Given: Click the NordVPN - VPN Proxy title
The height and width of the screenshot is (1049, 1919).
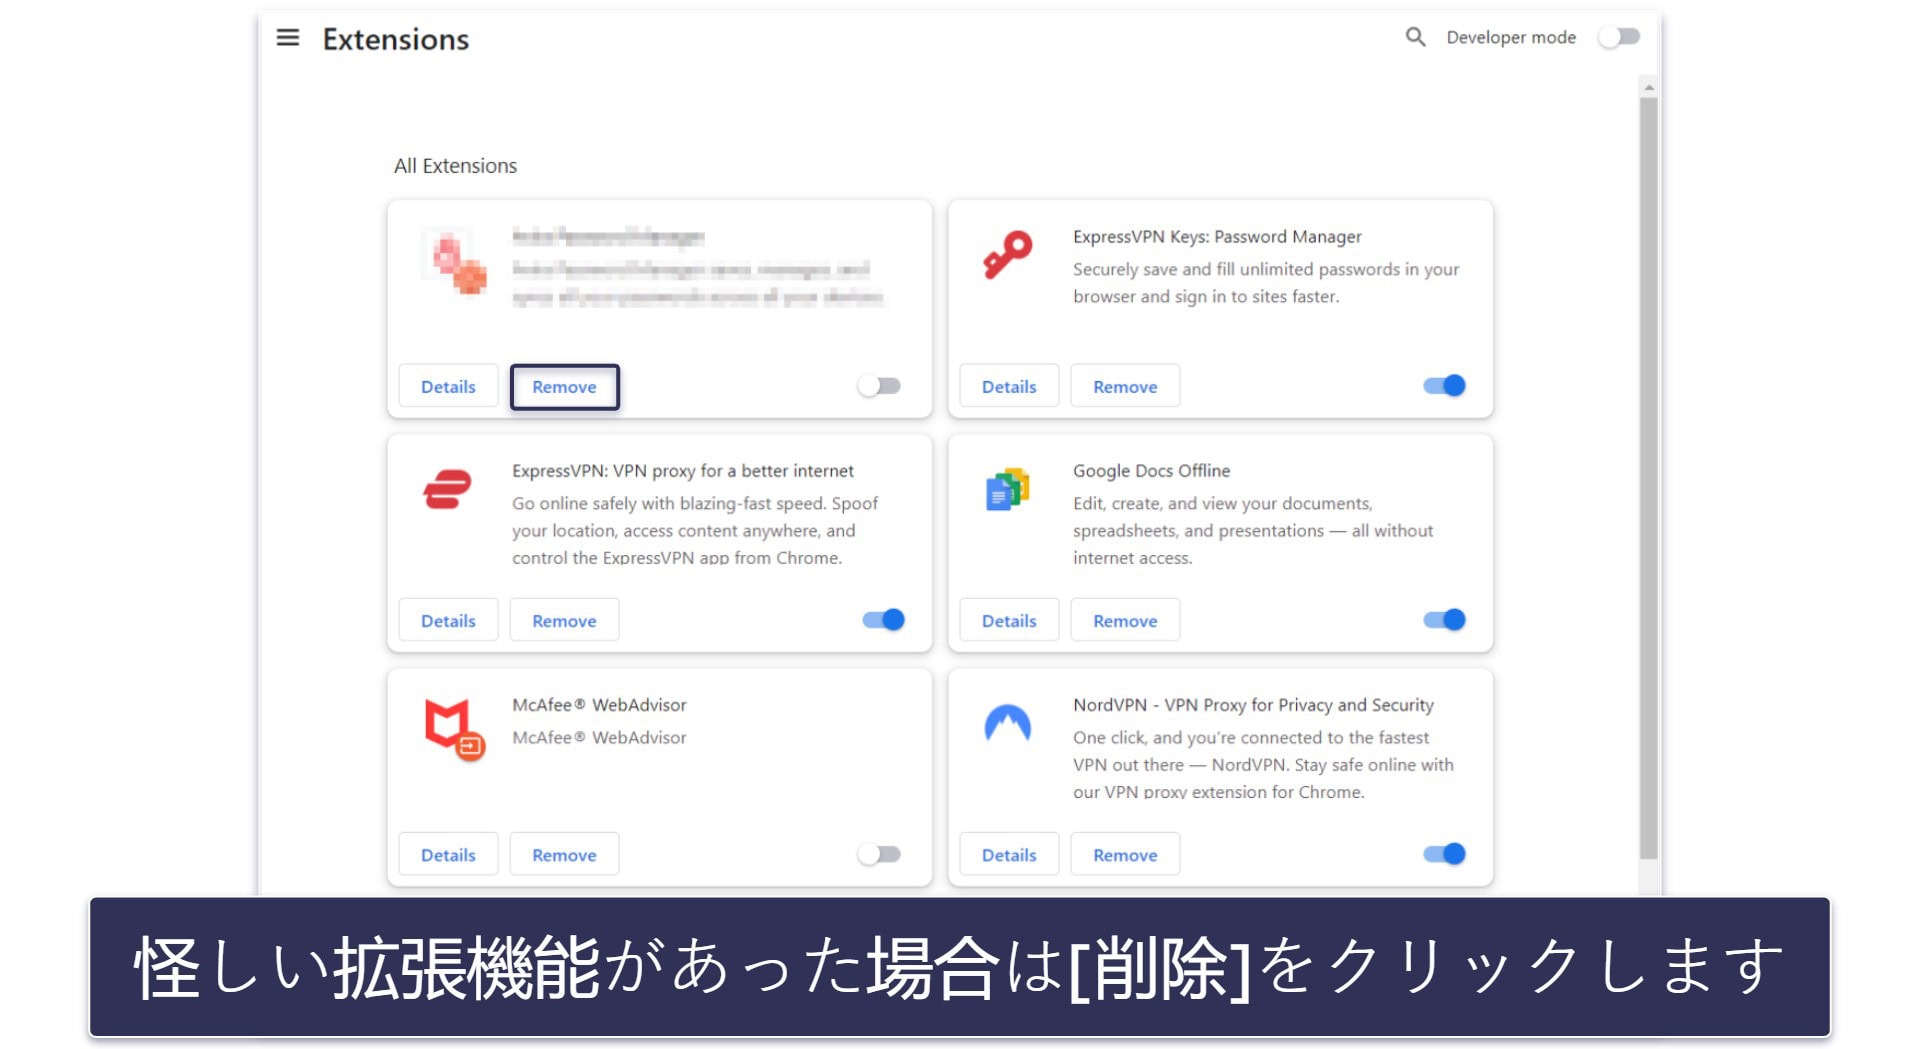Looking at the screenshot, I should [1253, 705].
